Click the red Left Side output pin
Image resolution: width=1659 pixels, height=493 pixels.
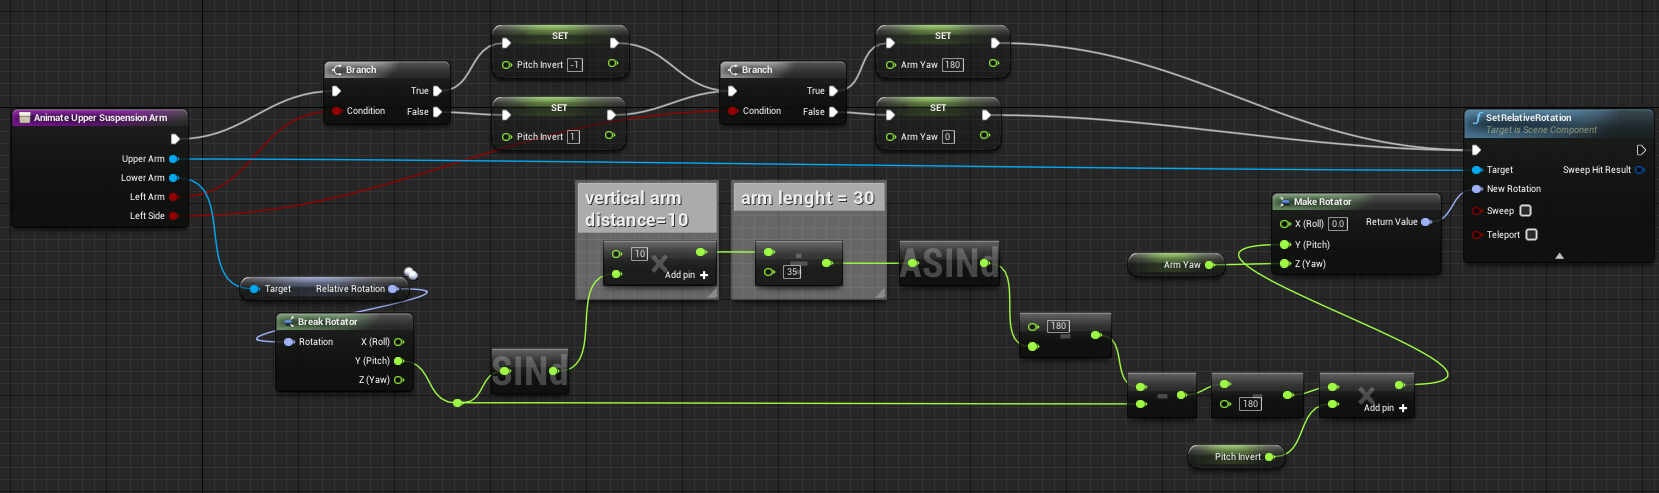[x=174, y=216]
